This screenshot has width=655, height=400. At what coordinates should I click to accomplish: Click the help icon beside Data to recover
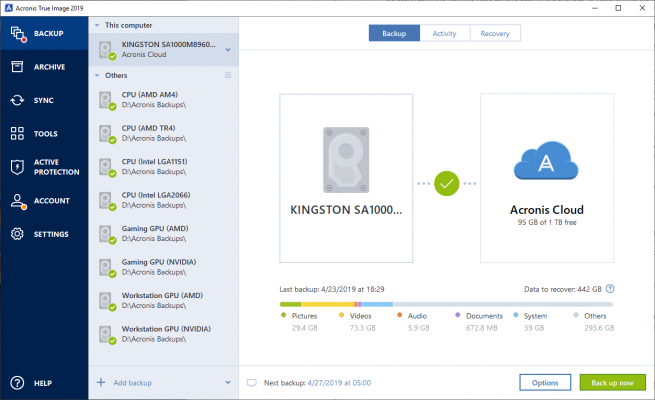coord(610,289)
